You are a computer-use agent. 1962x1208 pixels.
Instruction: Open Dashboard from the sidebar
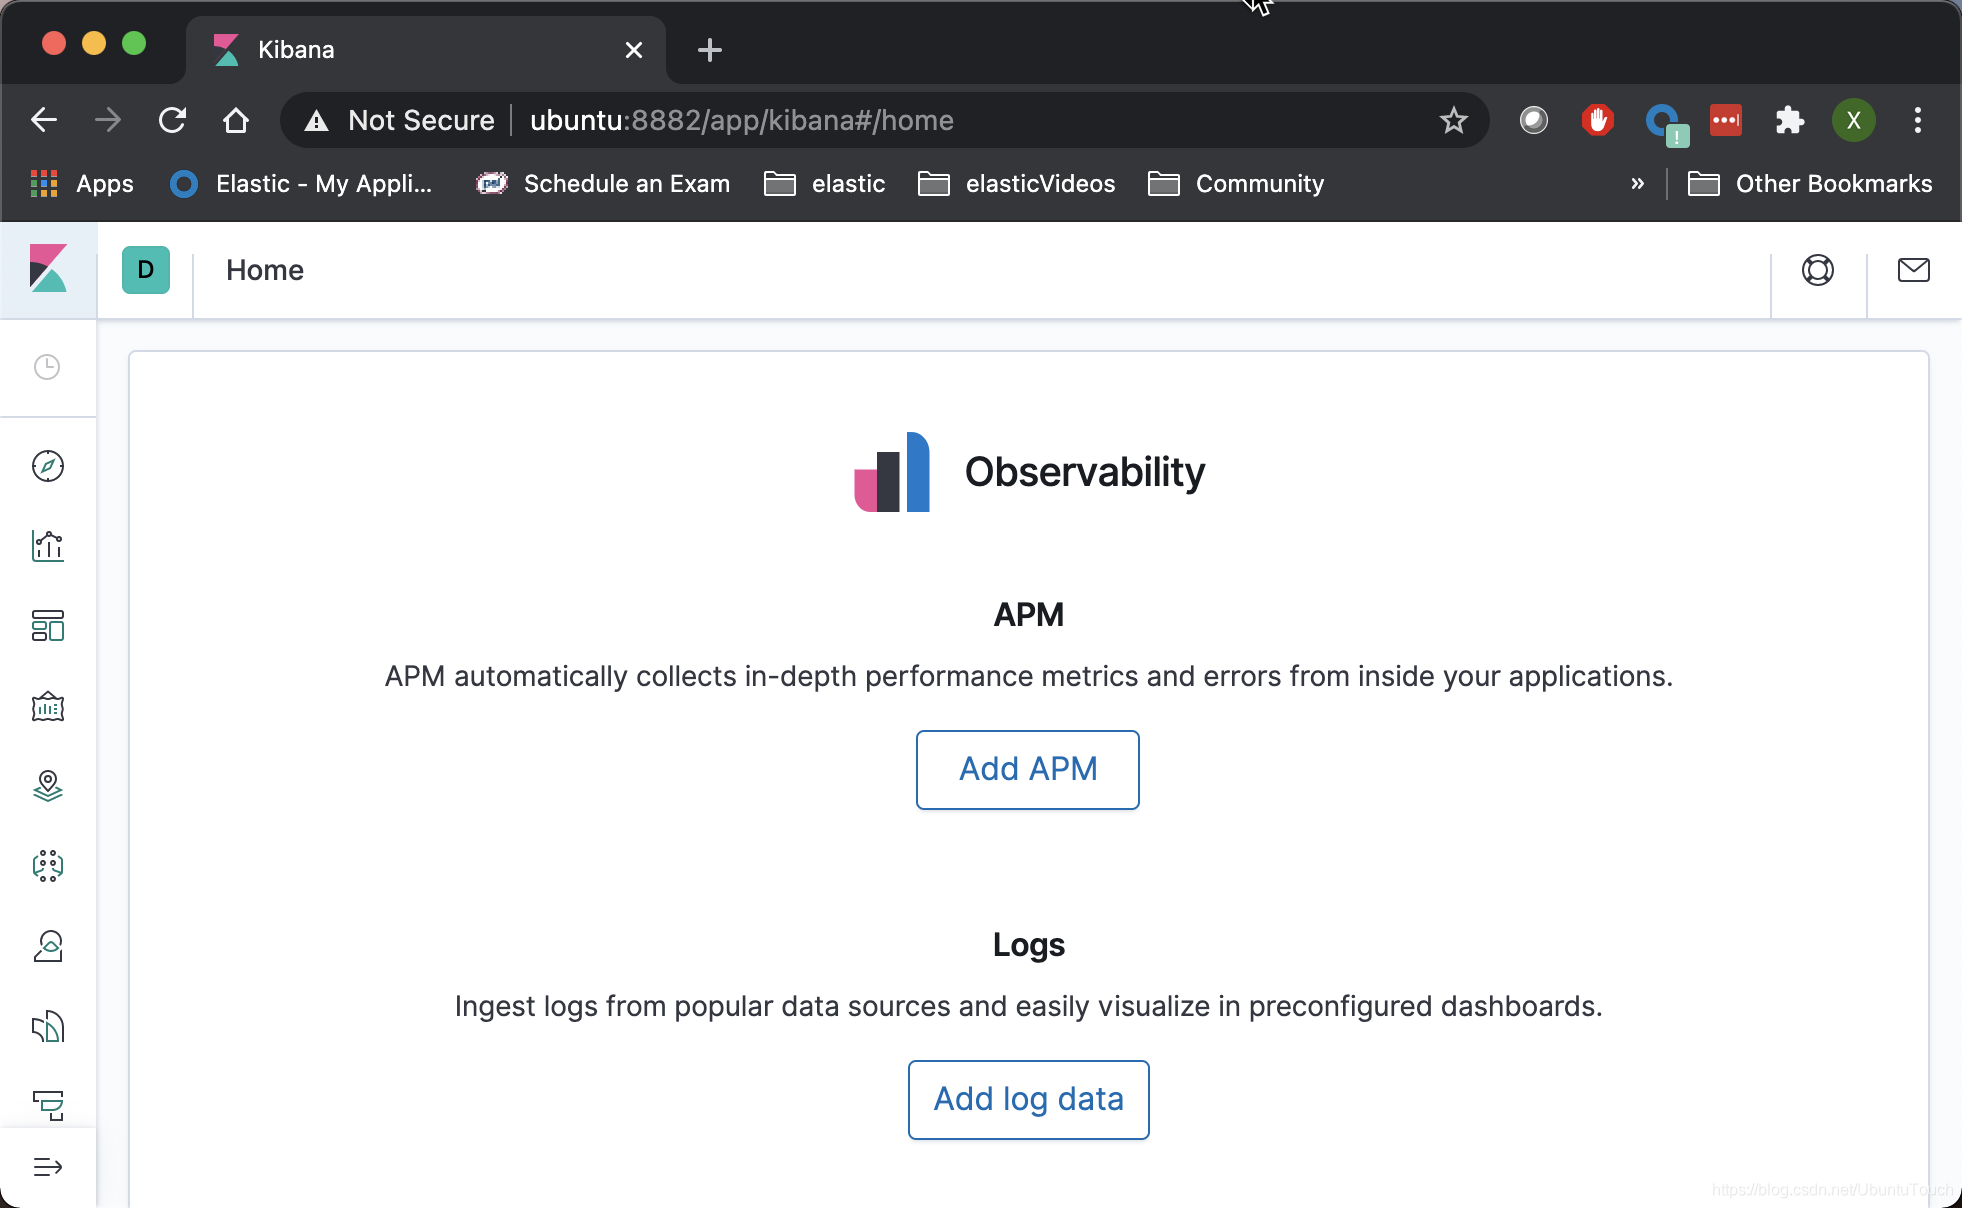point(48,626)
